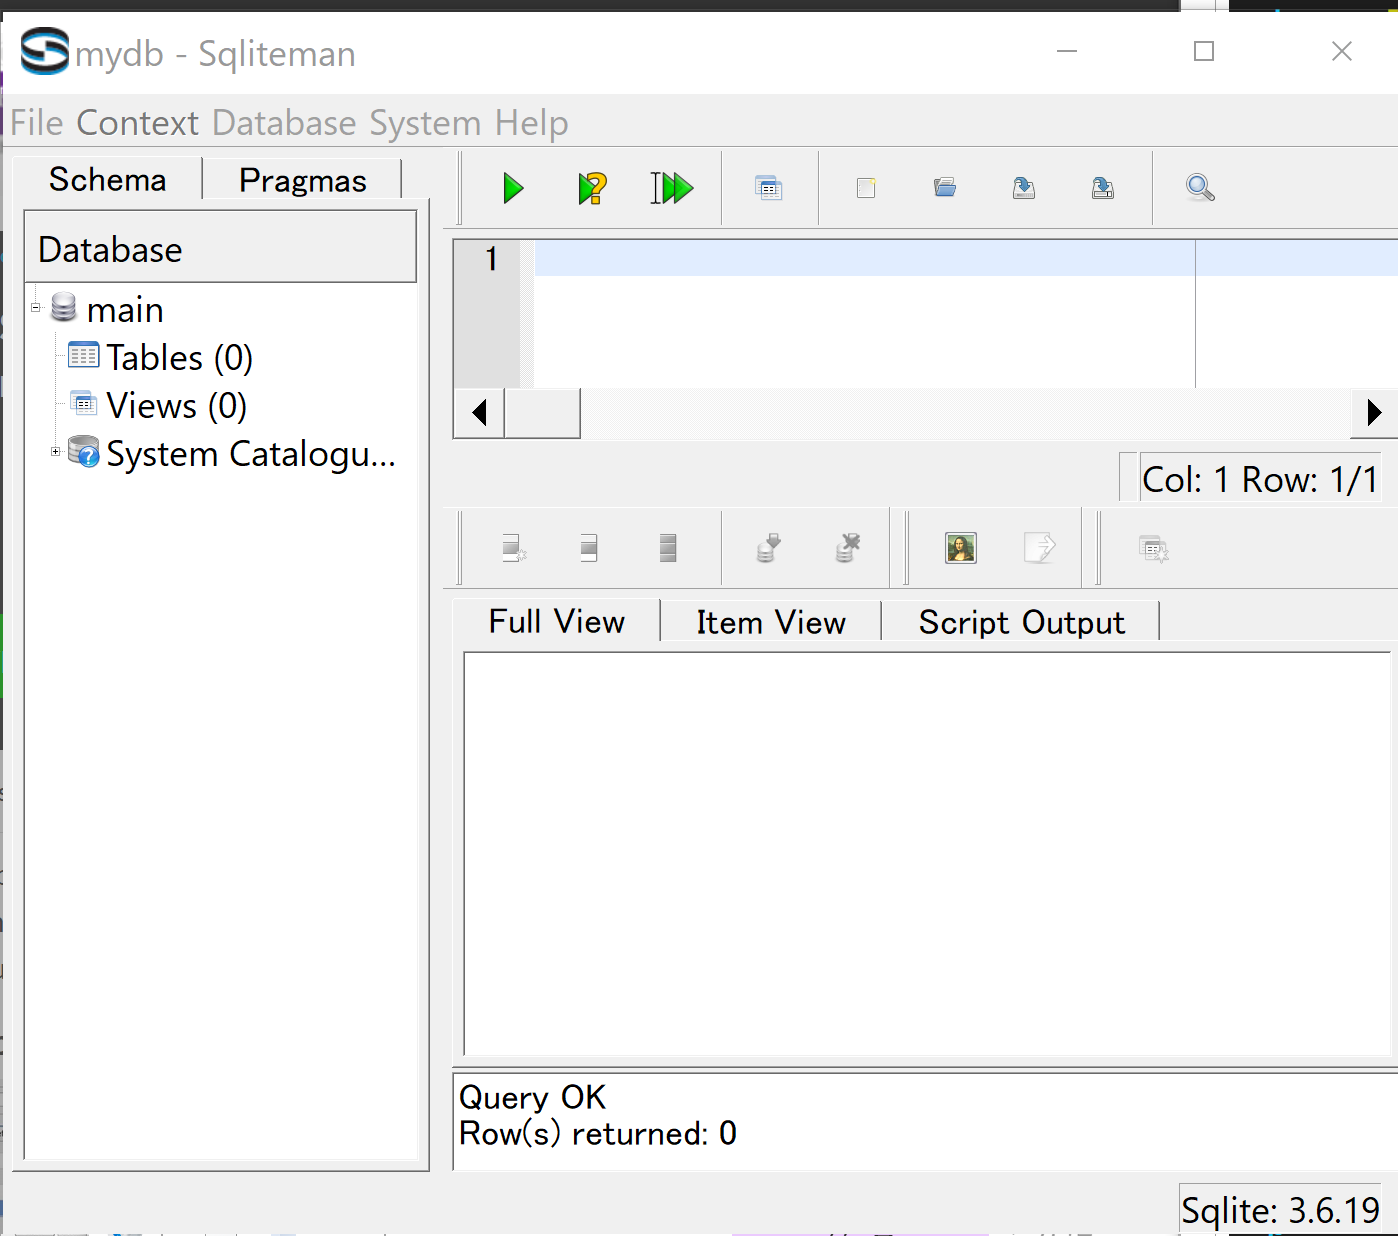Switch to the Schema tab
This screenshot has height=1236, width=1398.
tap(108, 180)
